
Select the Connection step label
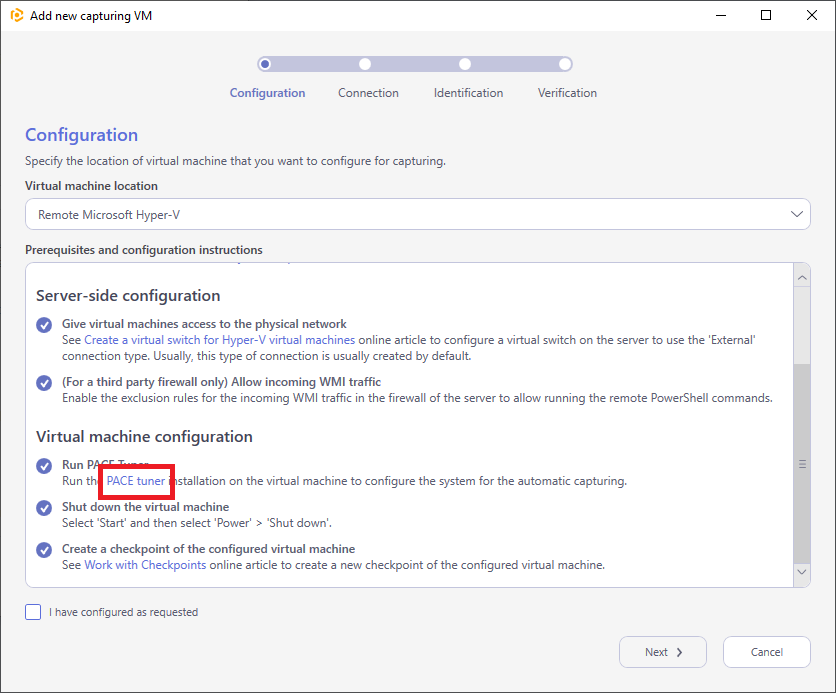368,93
